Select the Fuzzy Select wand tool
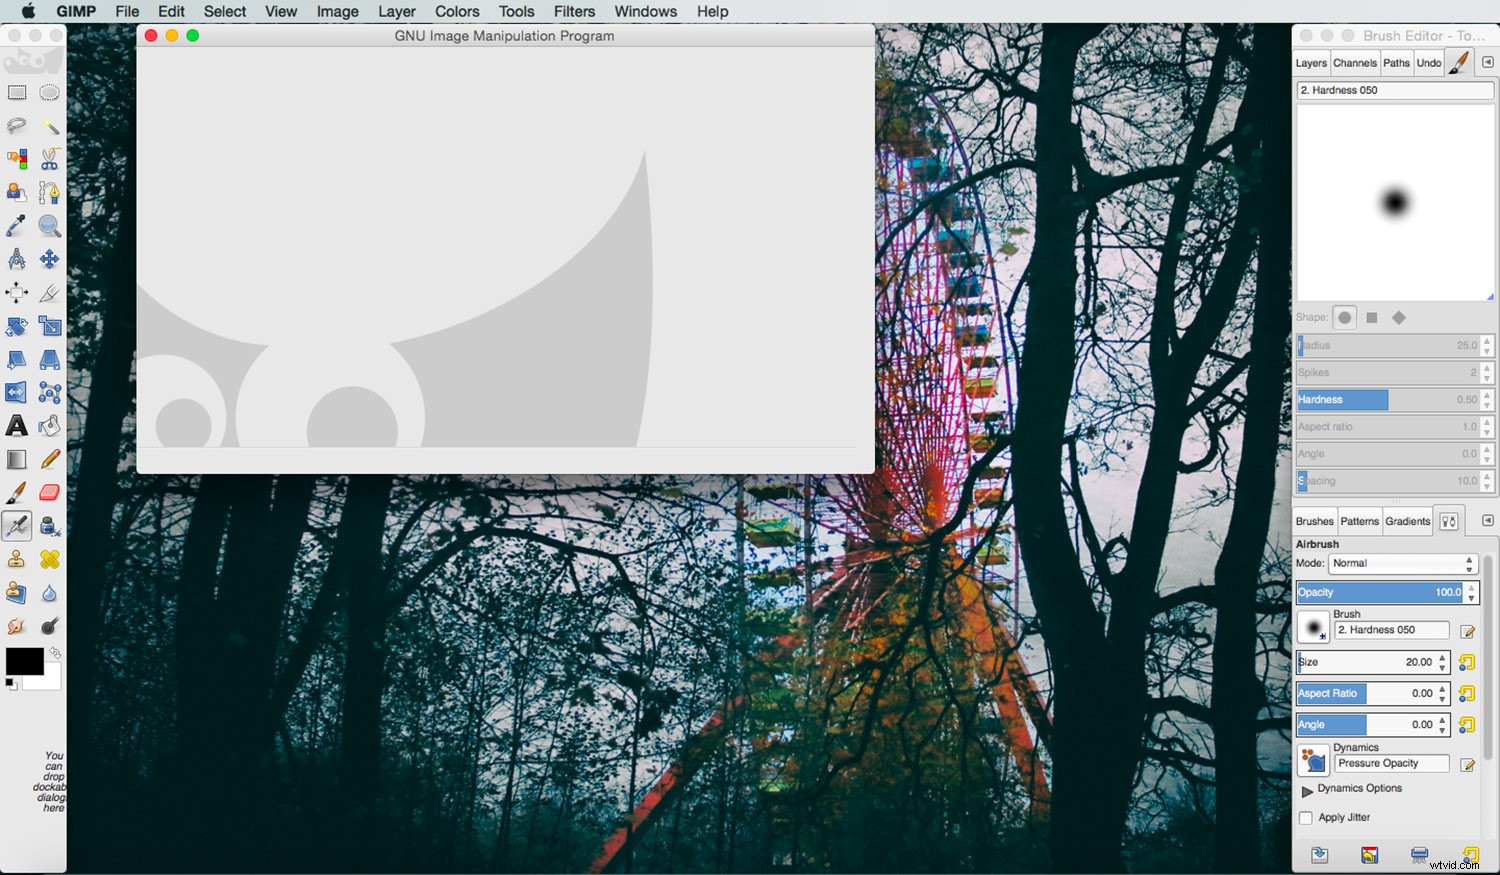Screen dimensions: 1500x875 click(x=49, y=126)
